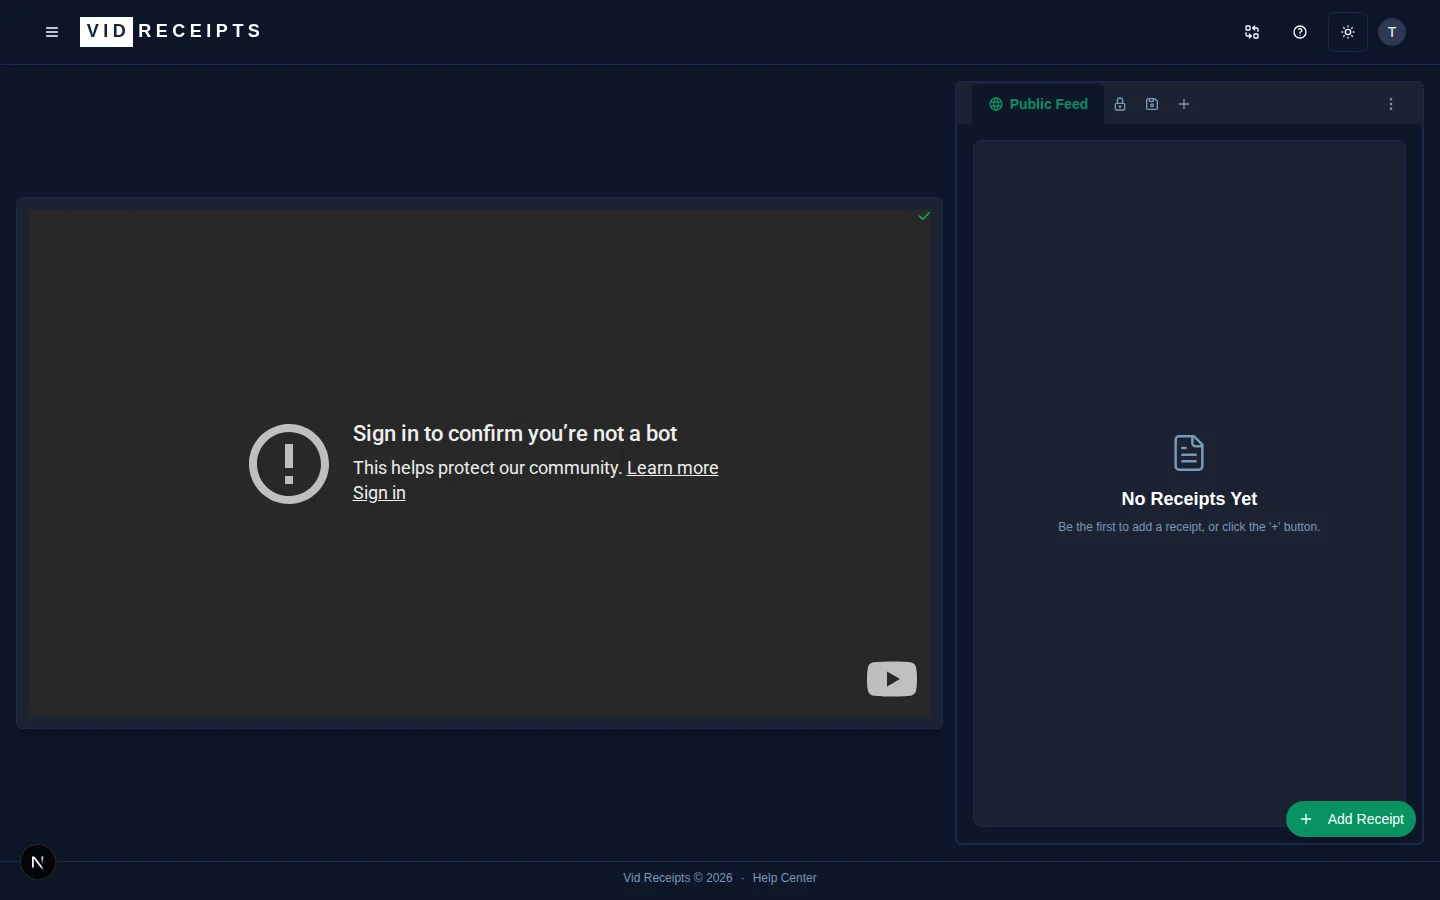Click the globe icon on Public Feed tab
The image size is (1440, 900).
click(x=996, y=104)
